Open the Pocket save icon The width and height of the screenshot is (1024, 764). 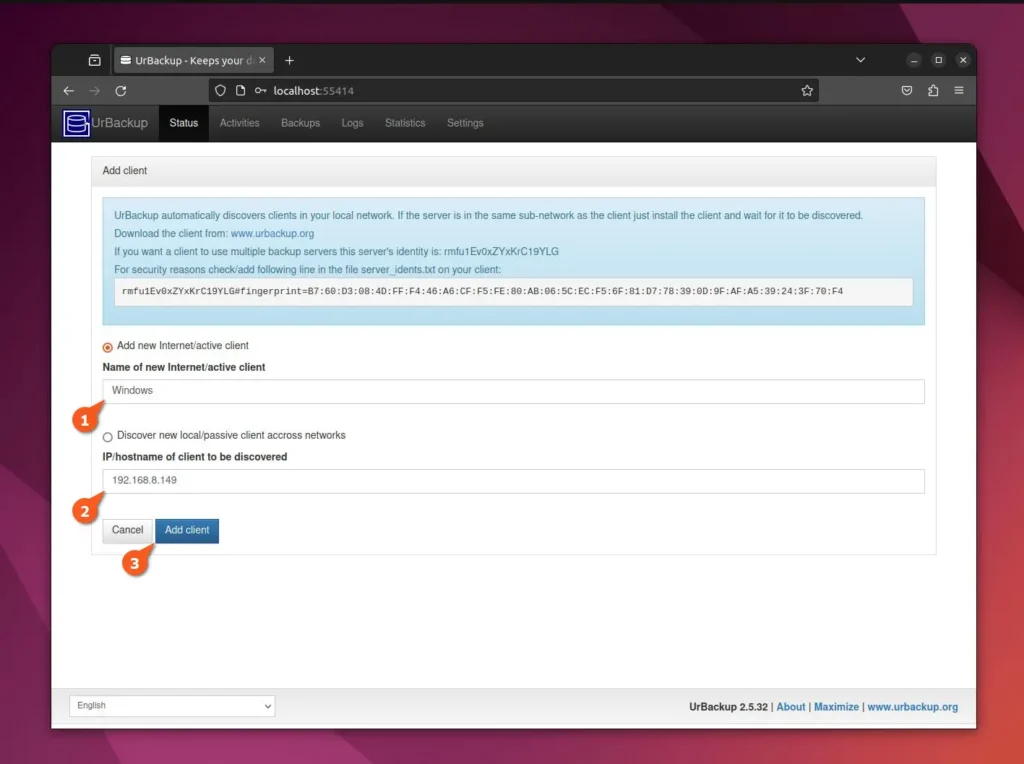tap(906, 91)
